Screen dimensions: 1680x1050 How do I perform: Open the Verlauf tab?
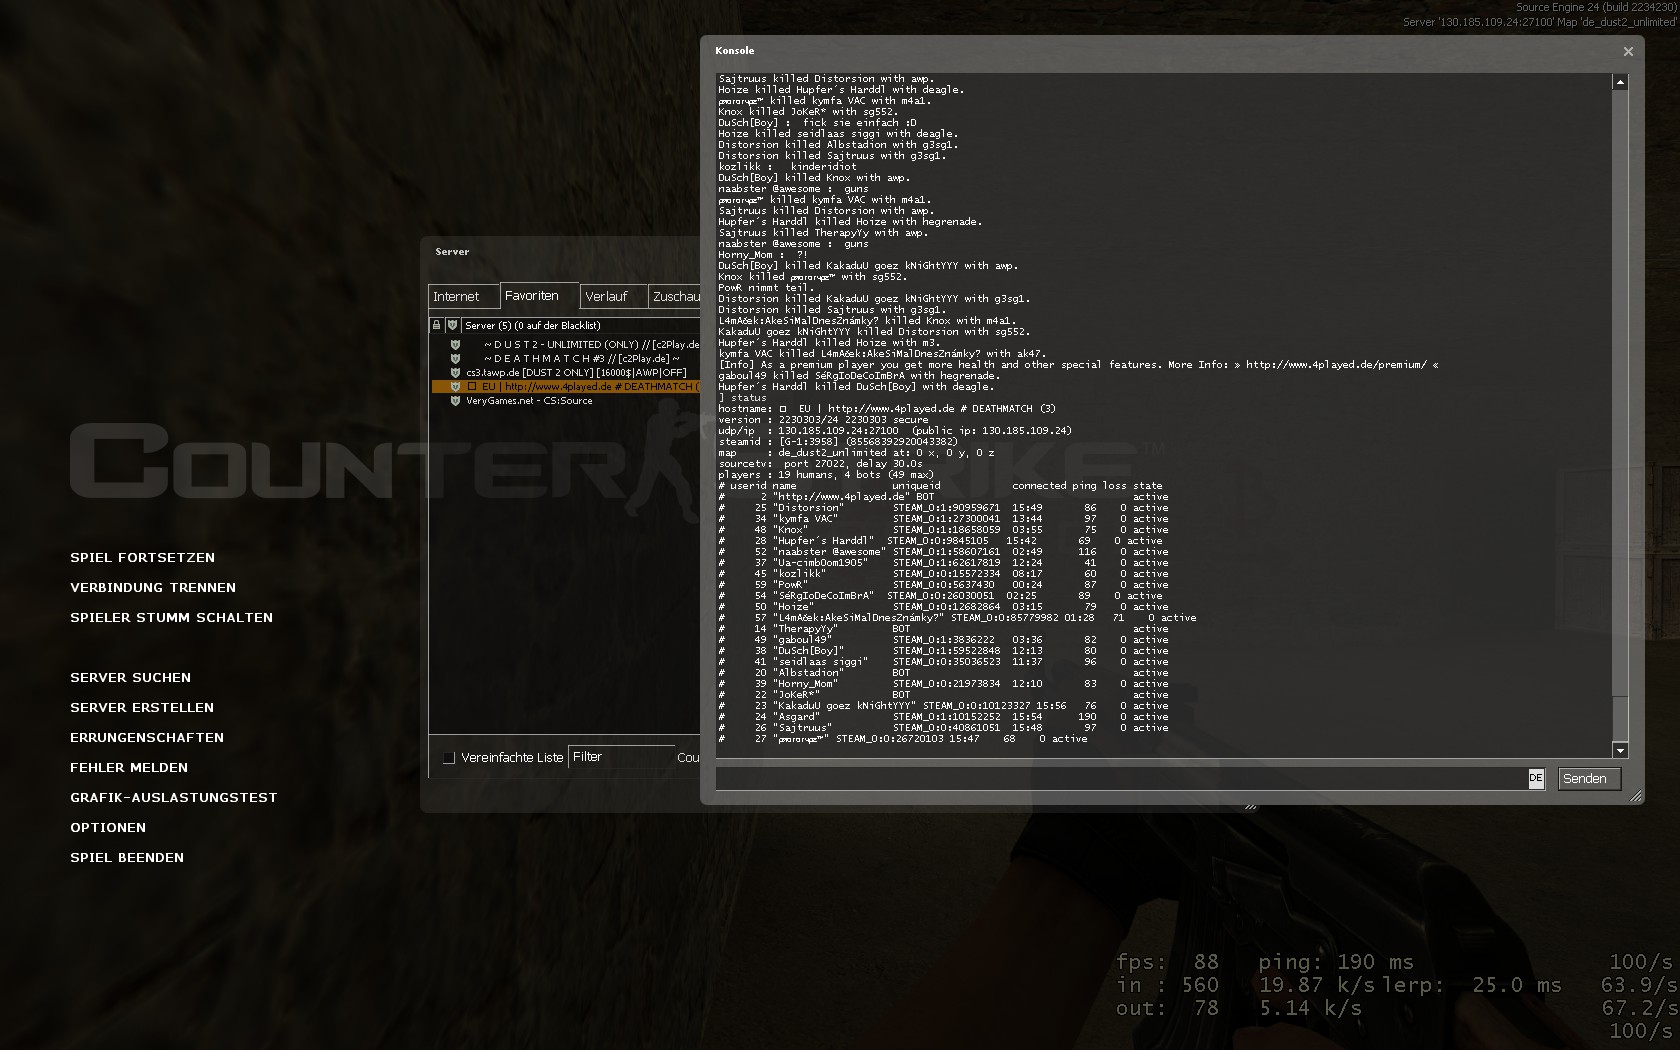pyautogui.click(x=614, y=297)
